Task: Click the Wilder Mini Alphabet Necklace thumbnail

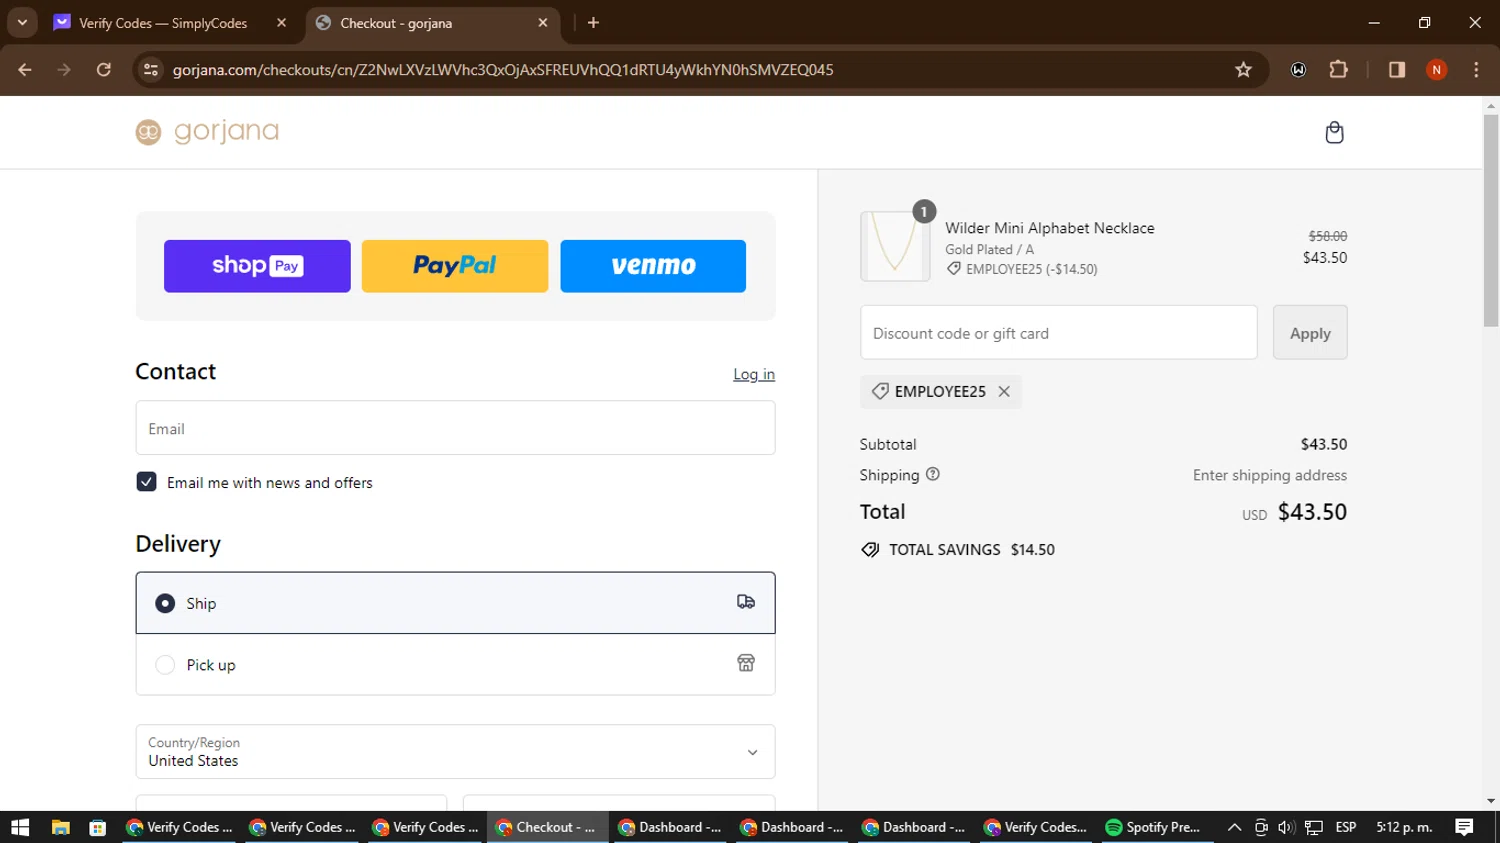Action: point(895,246)
